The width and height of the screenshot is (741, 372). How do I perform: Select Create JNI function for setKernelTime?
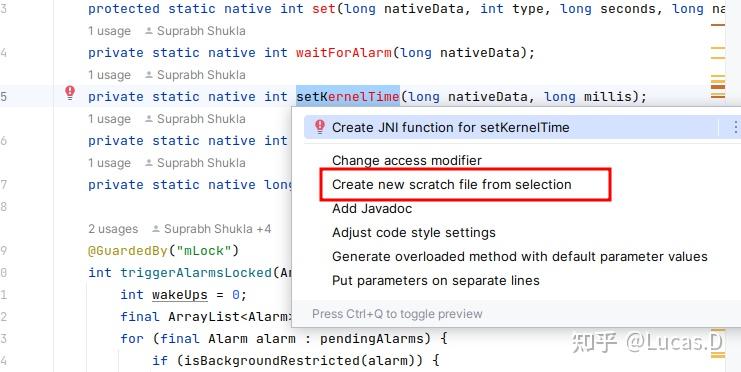pos(450,127)
